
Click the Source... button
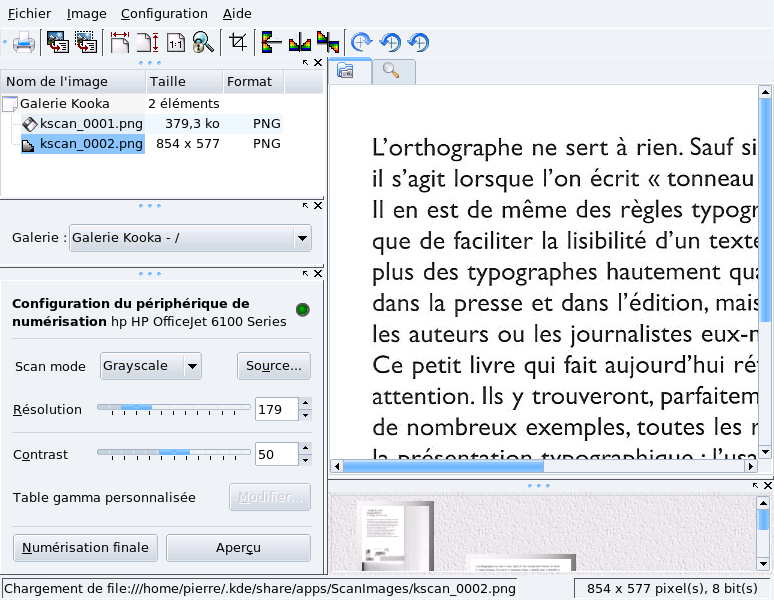point(273,366)
